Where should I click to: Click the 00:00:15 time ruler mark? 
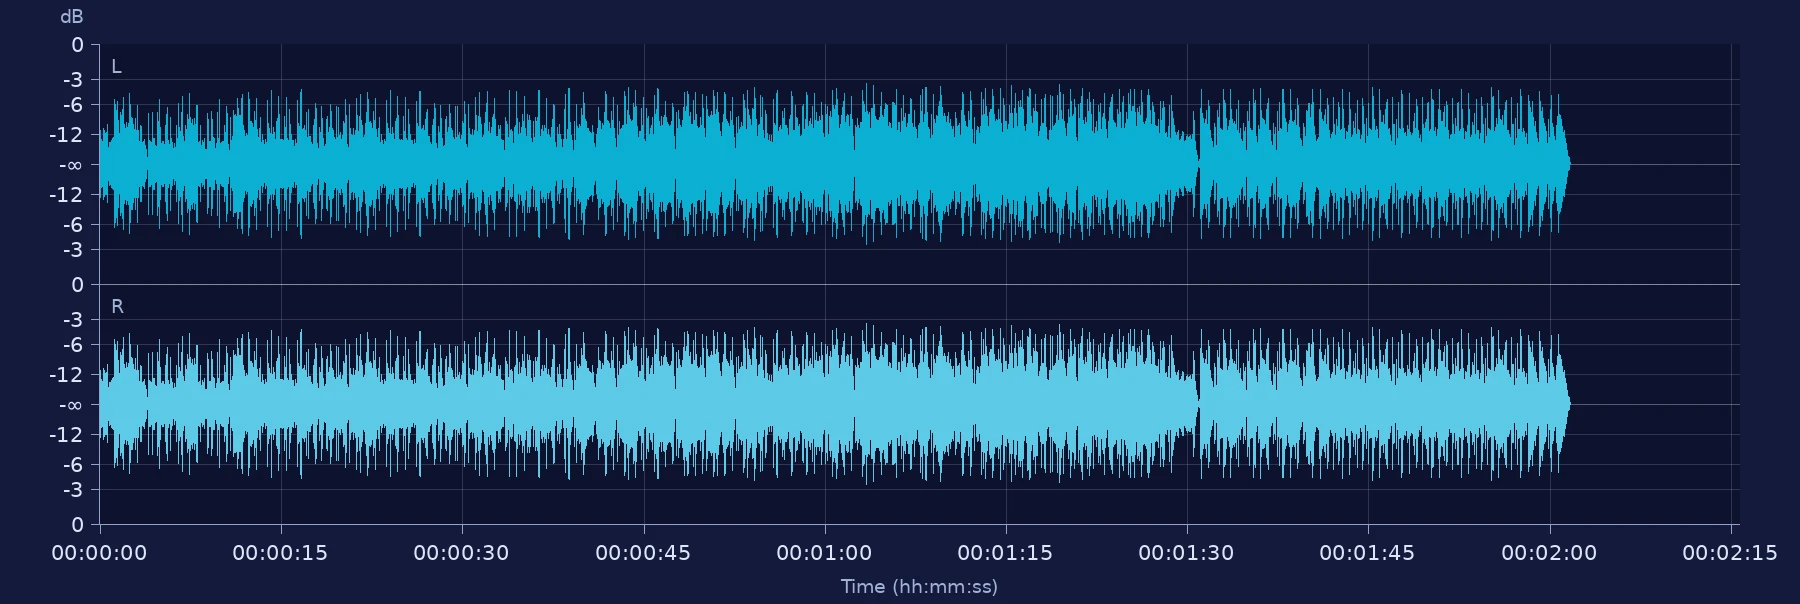pos(280,553)
